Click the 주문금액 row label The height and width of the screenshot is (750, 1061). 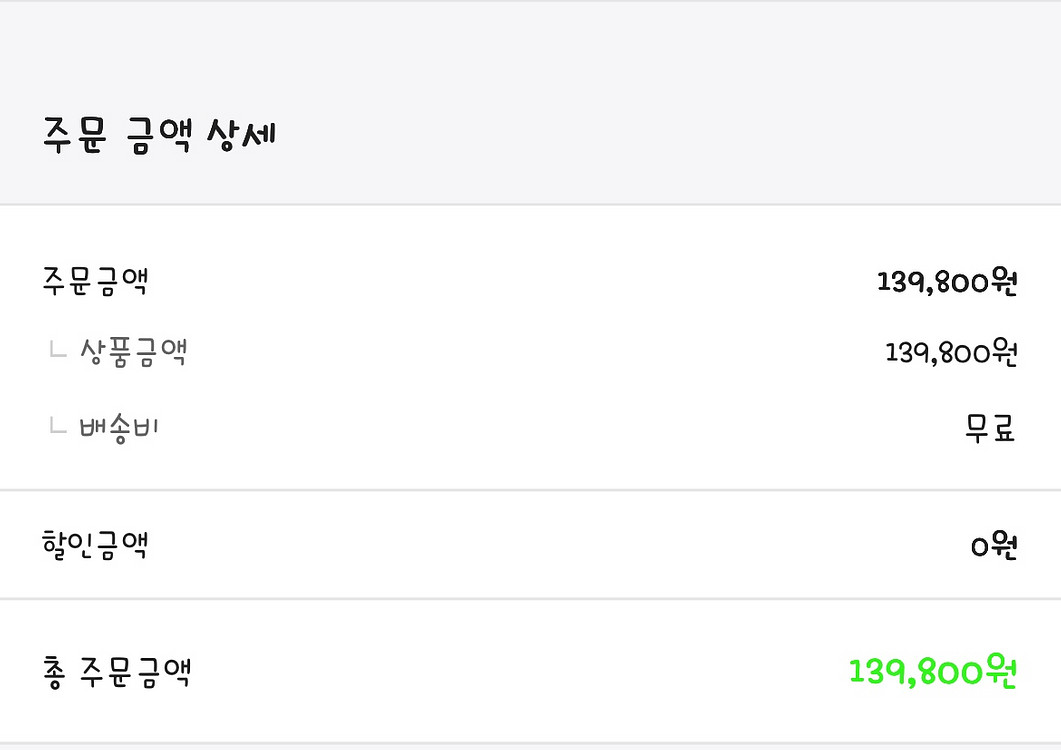95,281
